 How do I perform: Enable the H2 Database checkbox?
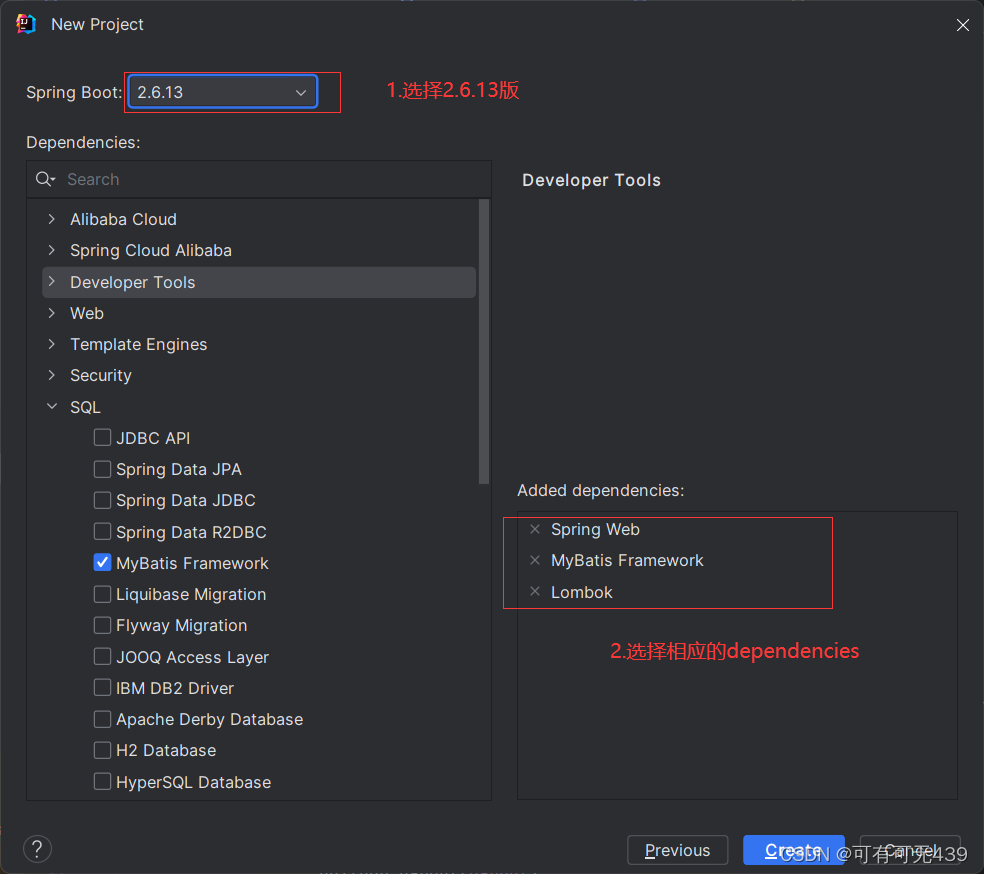tap(102, 750)
